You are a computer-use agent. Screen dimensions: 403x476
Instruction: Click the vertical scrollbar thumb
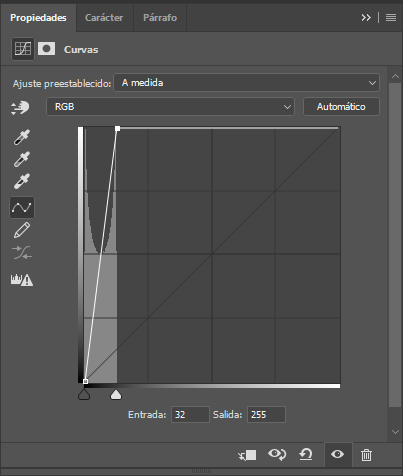click(395, 245)
